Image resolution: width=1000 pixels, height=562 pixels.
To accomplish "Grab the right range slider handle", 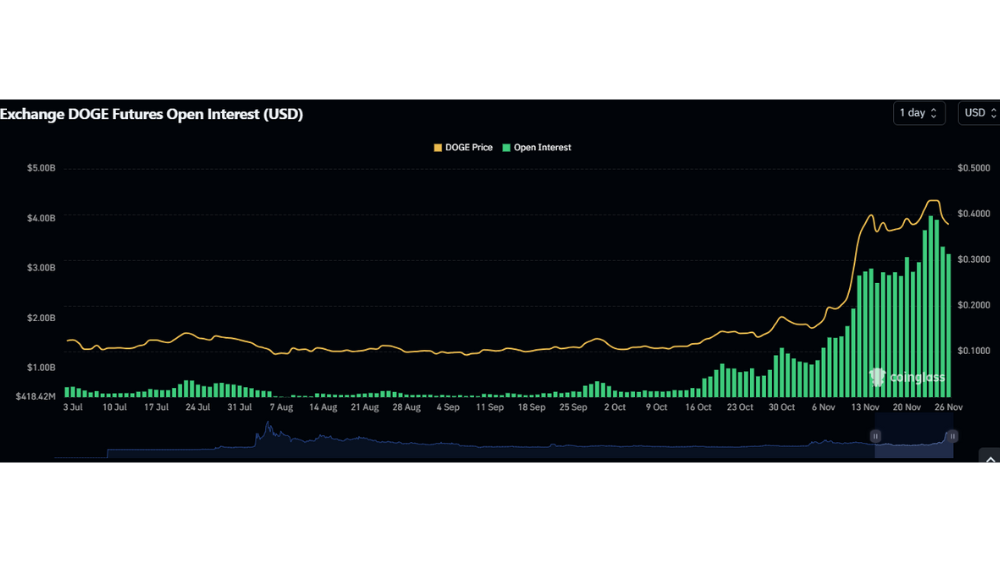I will tap(952, 436).
